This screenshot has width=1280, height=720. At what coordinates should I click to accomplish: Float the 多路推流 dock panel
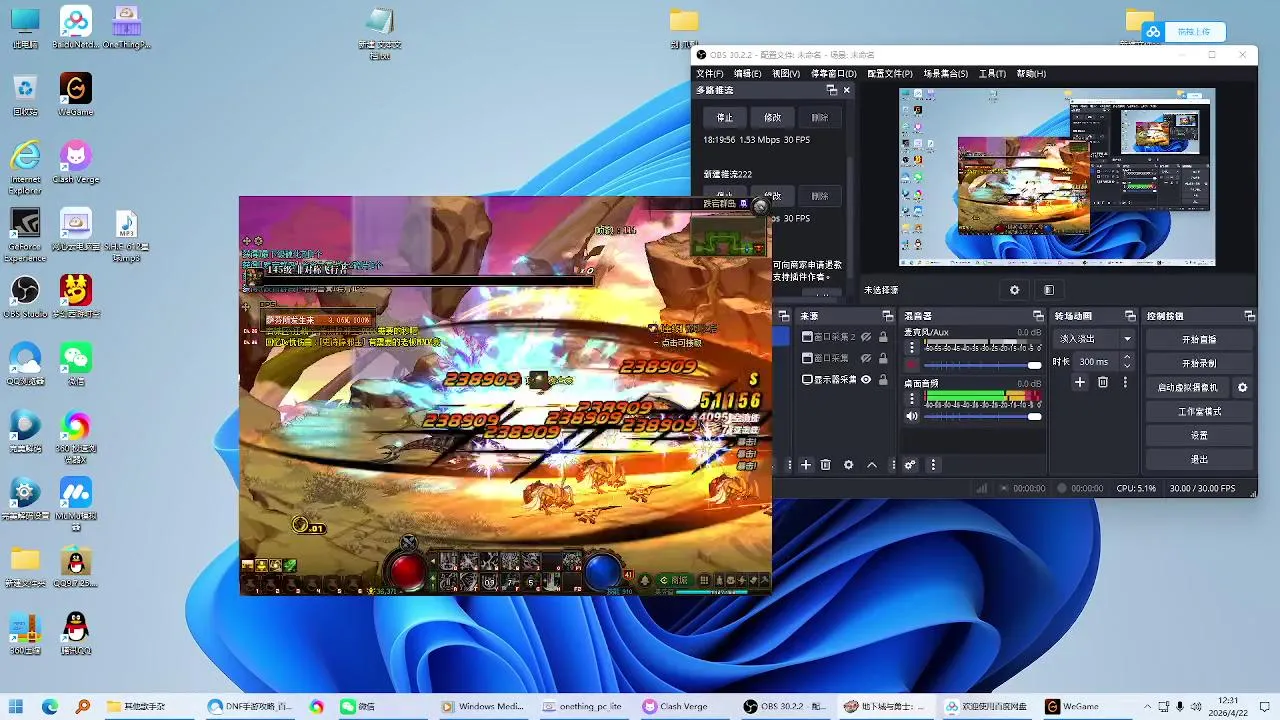pos(831,90)
